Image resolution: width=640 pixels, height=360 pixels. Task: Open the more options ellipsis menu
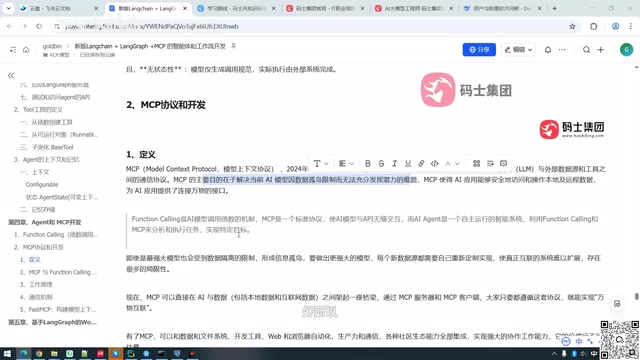point(562,50)
